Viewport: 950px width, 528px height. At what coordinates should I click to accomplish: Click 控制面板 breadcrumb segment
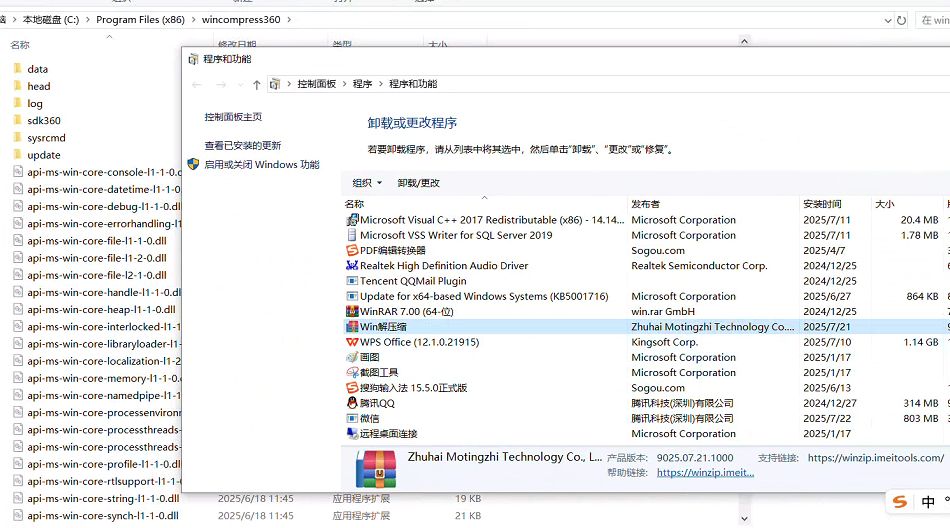click(x=316, y=84)
